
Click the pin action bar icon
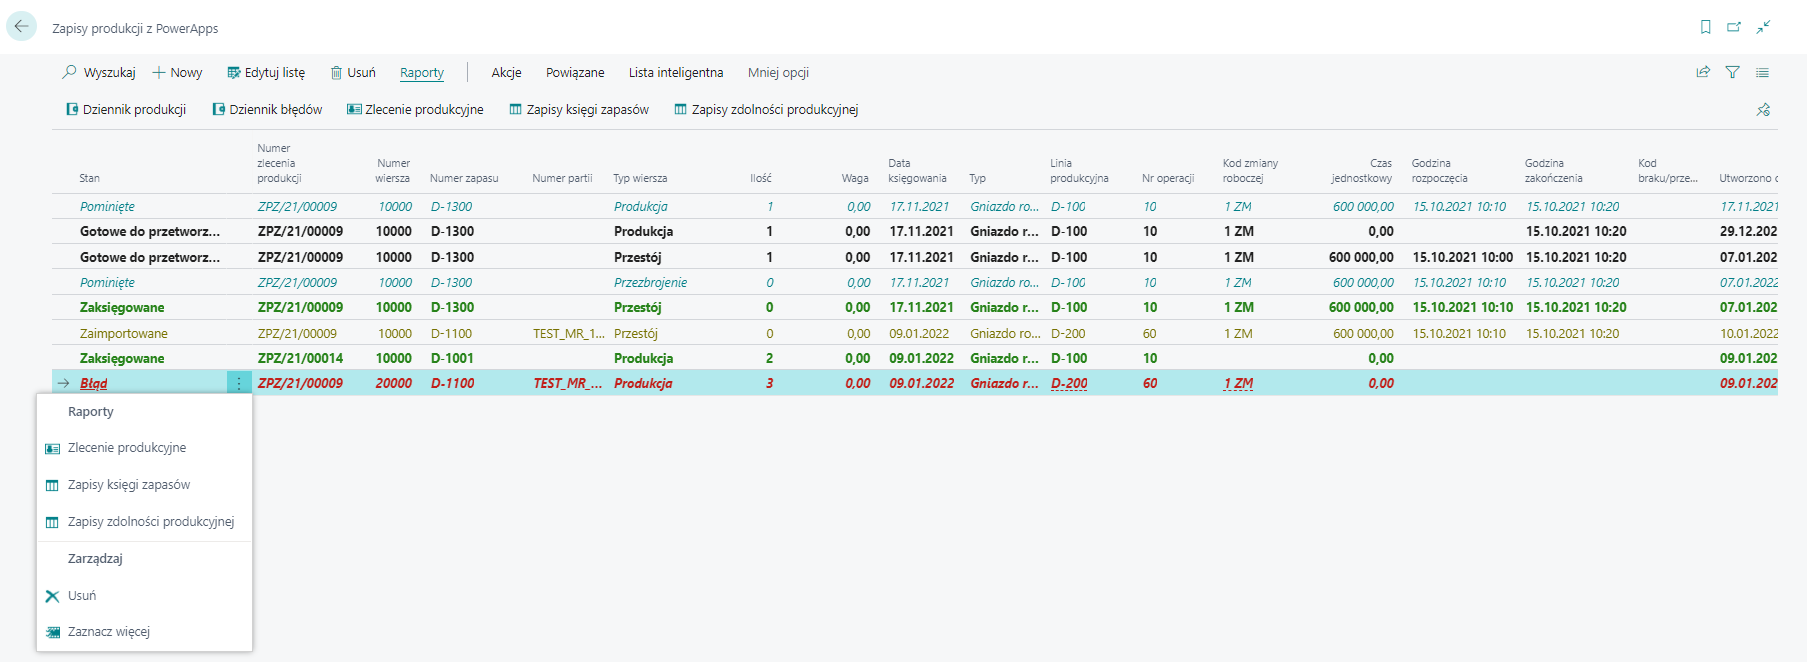tap(1763, 110)
